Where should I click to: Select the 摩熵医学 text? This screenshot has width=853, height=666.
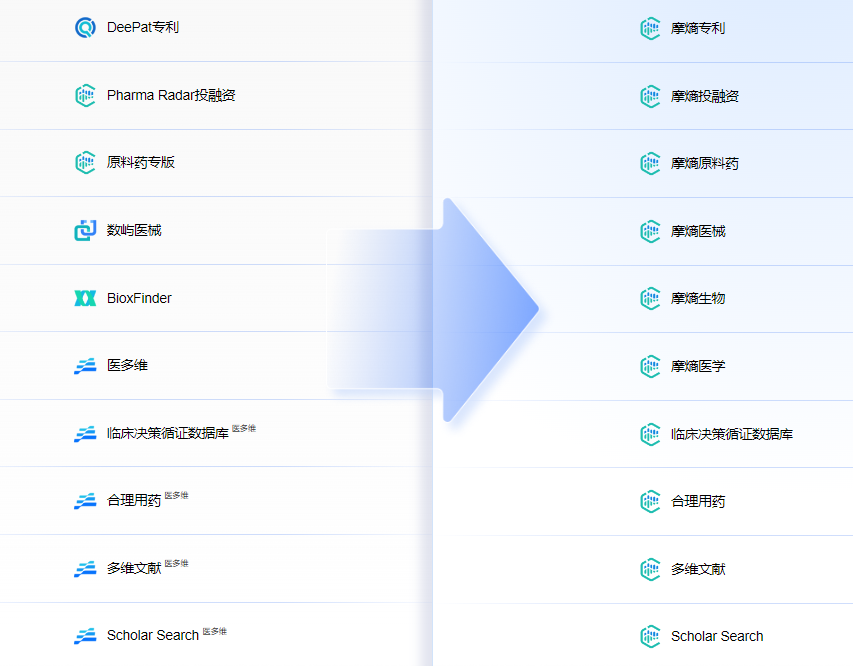point(698,366)
